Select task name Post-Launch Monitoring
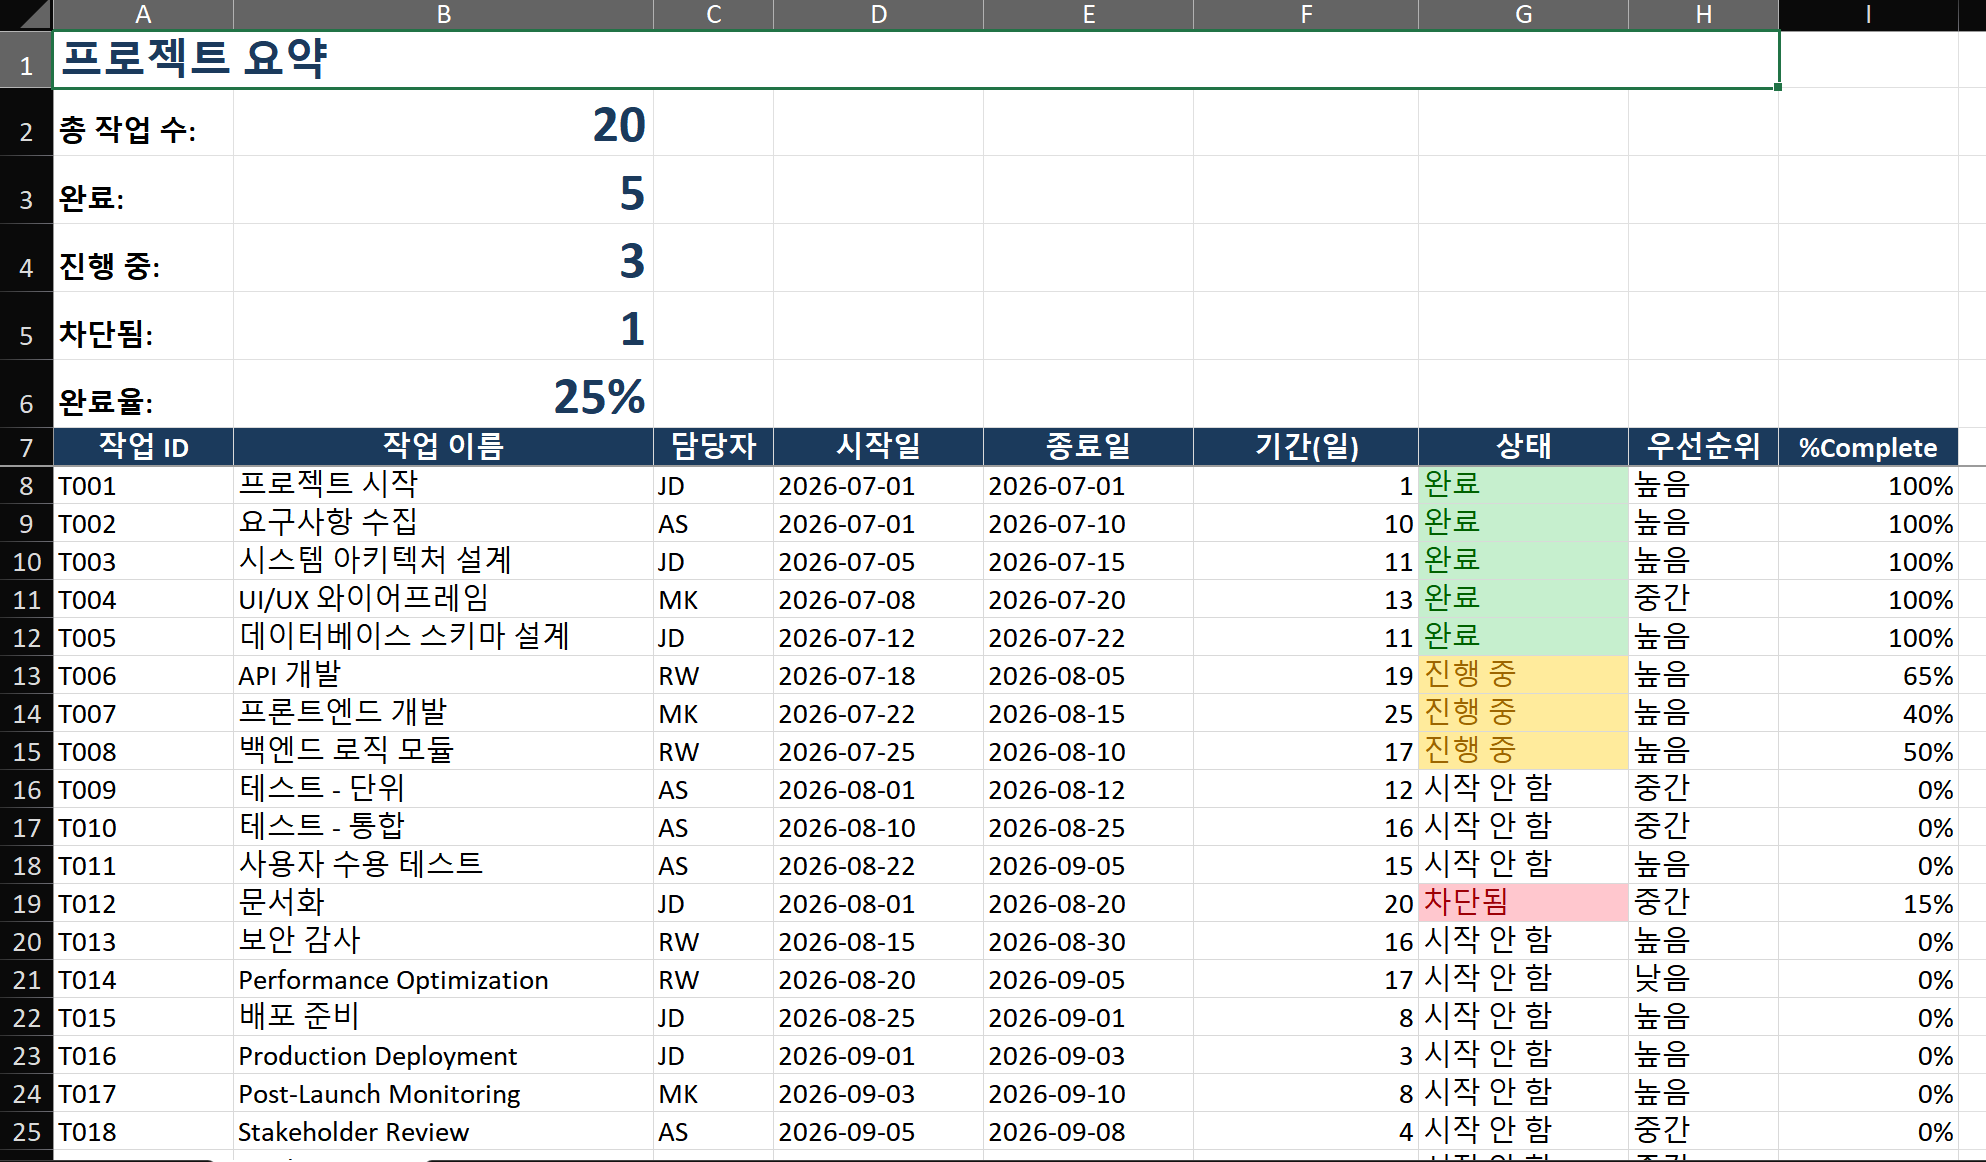The height and width of the screenshot is (1162, 1986). point(443,1093)
